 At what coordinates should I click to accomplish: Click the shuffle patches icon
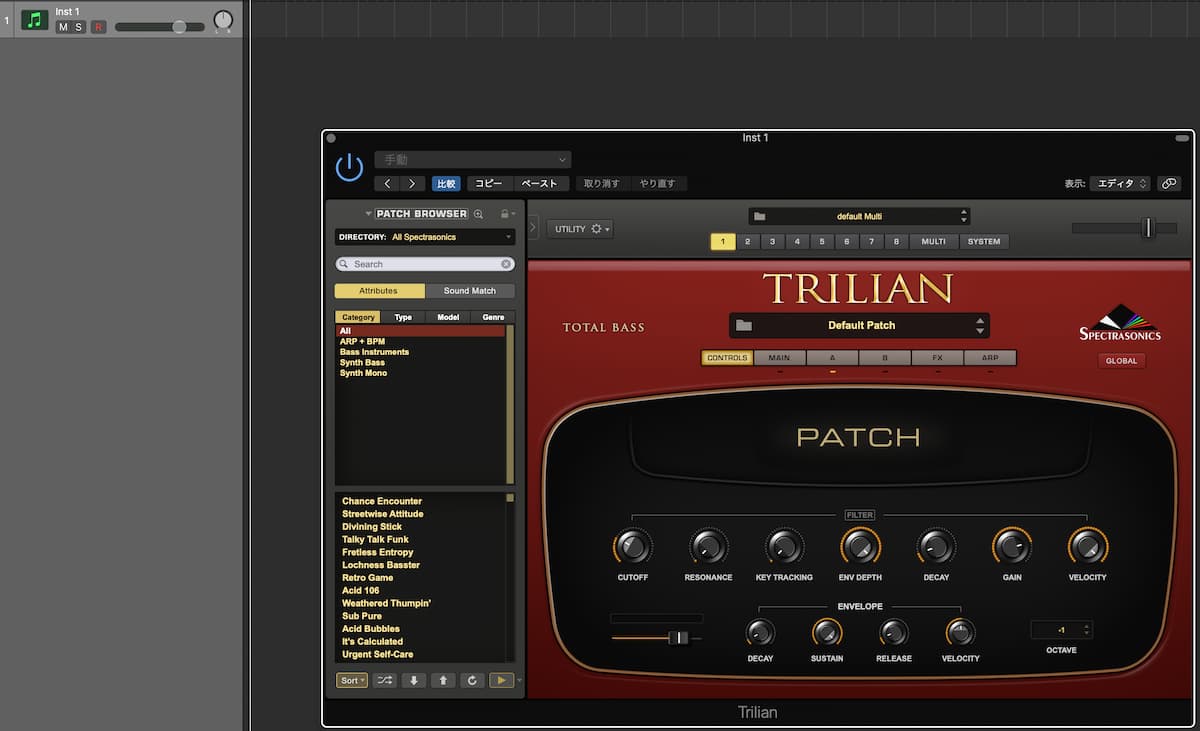(x=385, y=680)
